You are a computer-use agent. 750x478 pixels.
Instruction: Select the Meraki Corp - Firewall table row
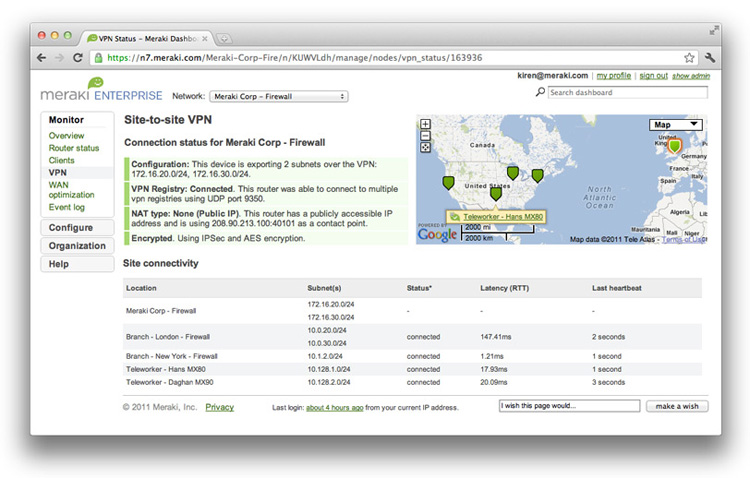coord(412,311)
